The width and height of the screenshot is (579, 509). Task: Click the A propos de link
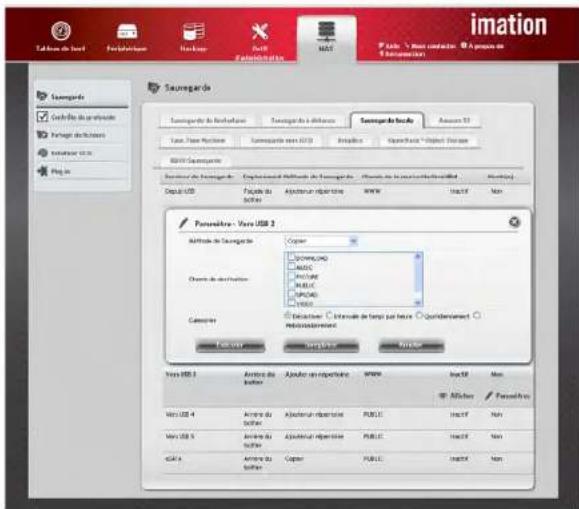(x=482, y=46)
